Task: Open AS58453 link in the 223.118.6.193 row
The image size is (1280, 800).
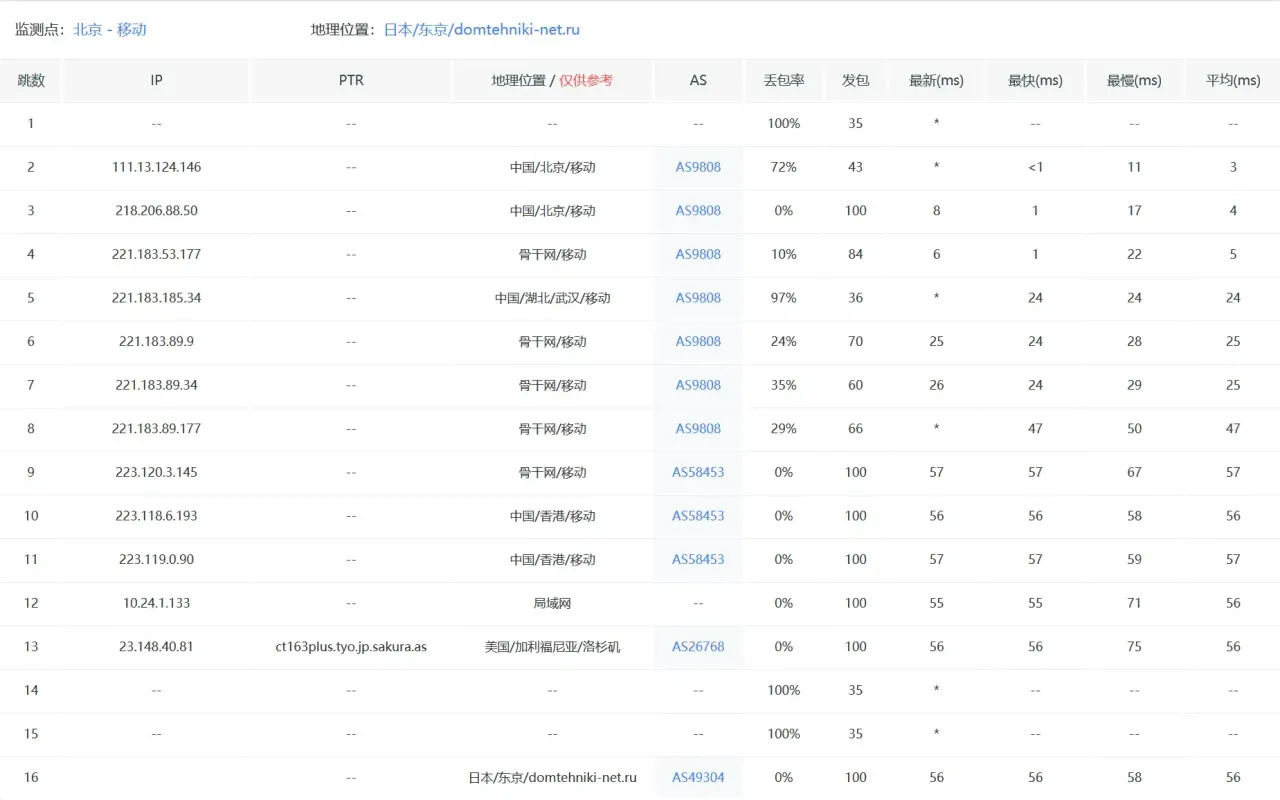Action: (698, 516)
